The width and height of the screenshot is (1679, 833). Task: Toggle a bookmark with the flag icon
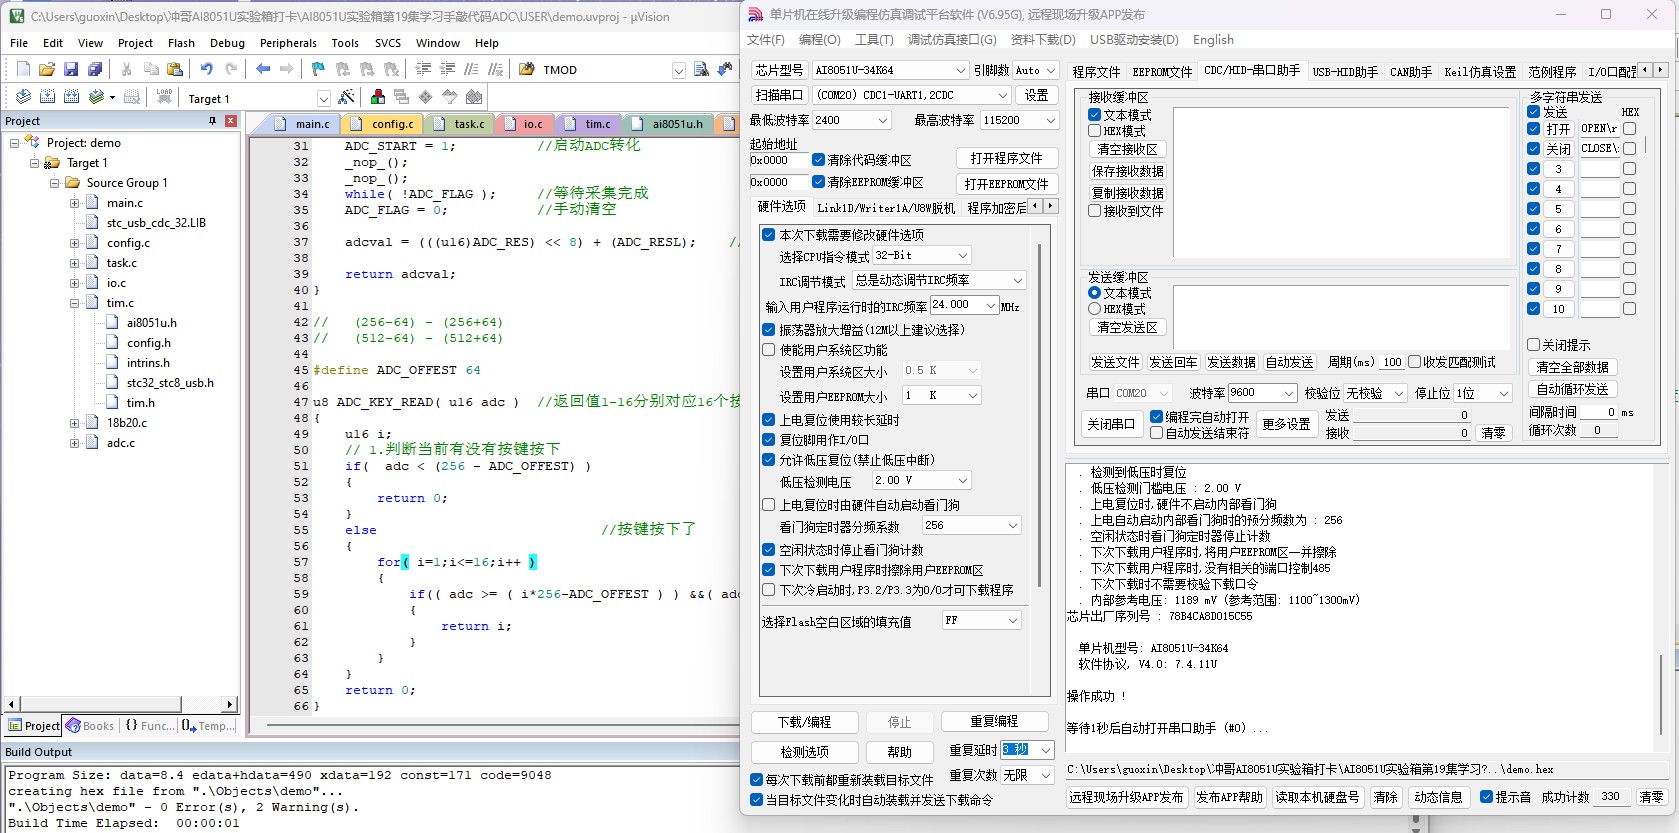point(318,69)
